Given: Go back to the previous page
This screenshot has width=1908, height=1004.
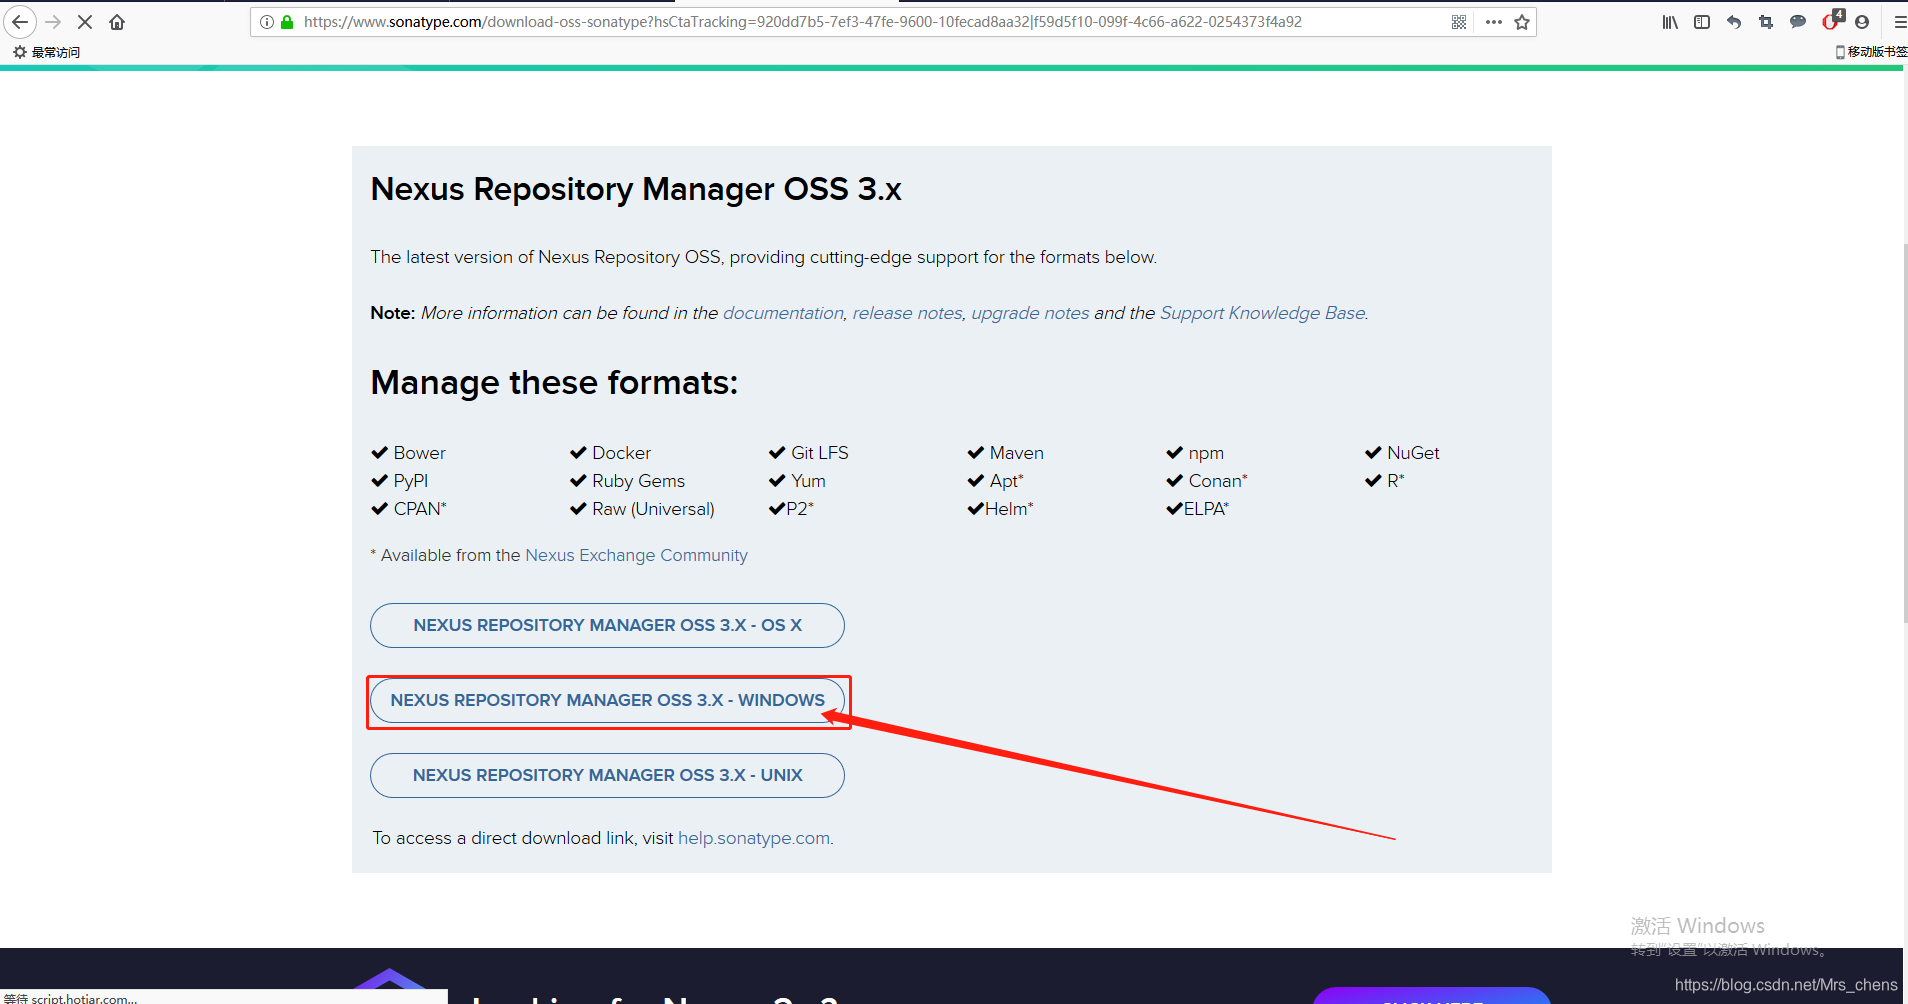Looking at the screenshot, I should point(20,22).
